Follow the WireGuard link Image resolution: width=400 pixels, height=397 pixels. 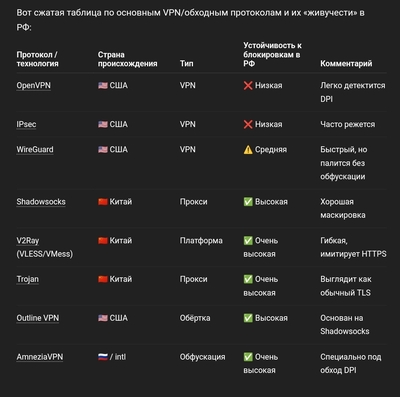click(x=35, y=150)
